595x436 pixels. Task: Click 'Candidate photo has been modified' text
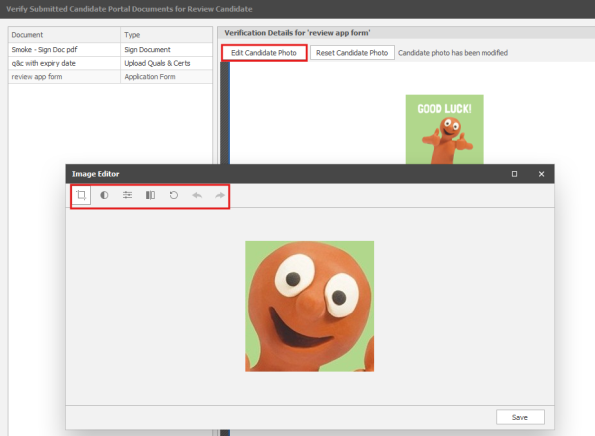(453, 53)
